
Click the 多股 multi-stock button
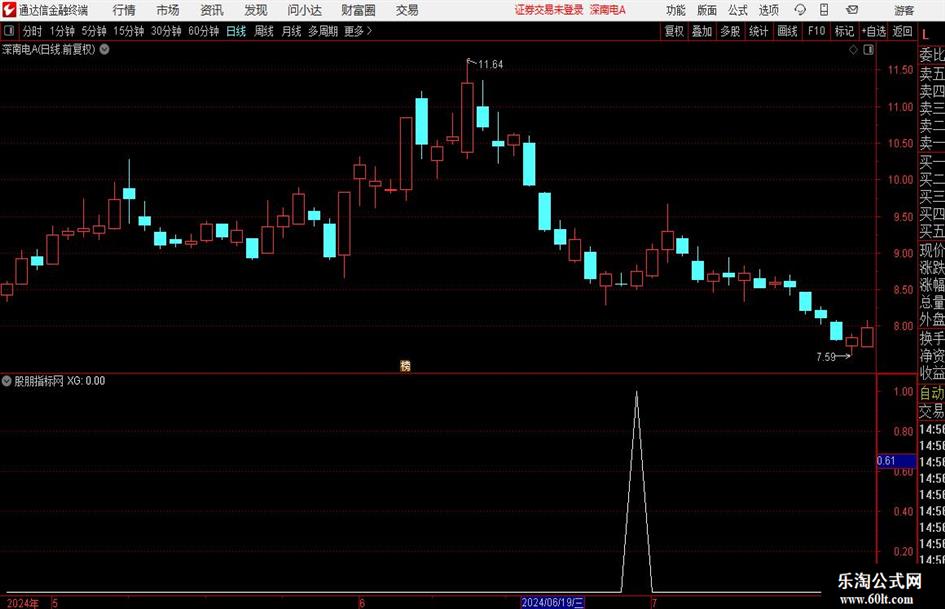(730, 31)
